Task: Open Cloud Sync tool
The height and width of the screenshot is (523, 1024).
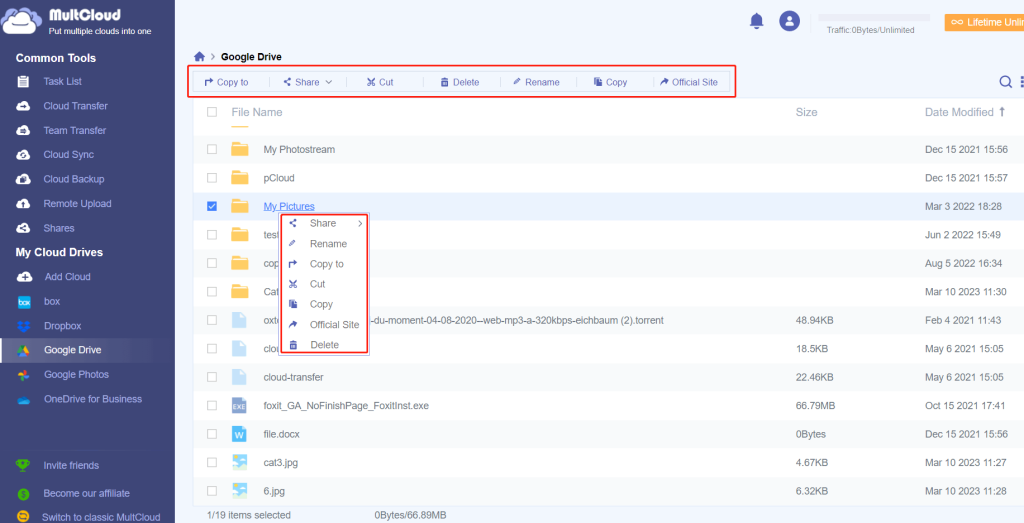Action: tap(69, 155)
